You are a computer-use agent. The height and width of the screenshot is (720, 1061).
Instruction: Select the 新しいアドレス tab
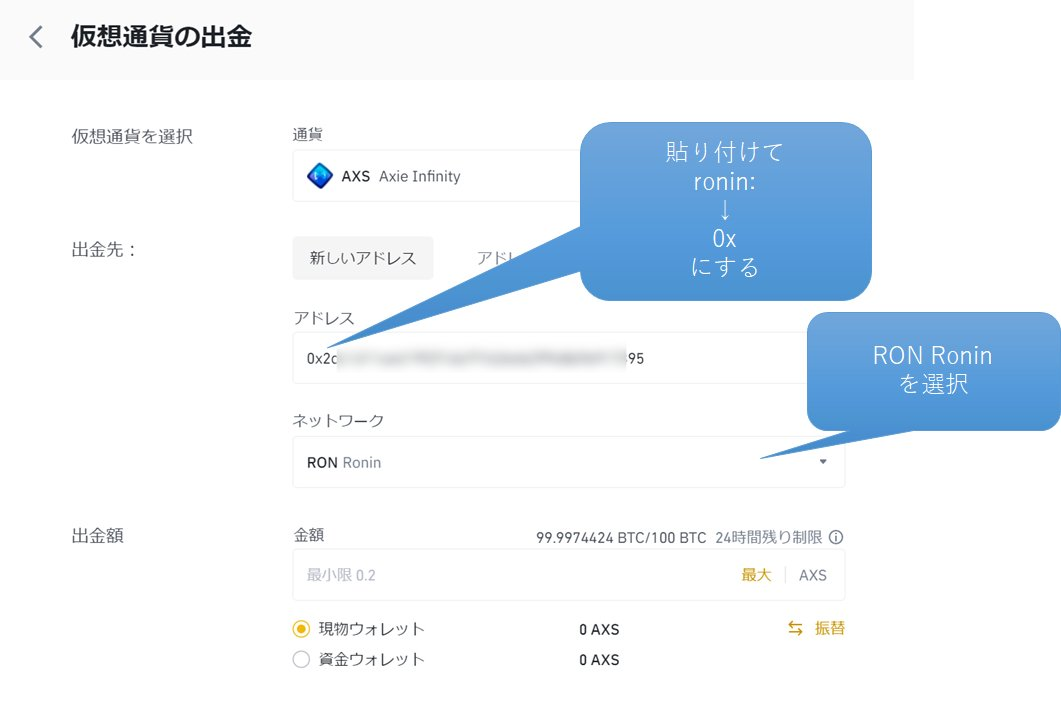pyautogui.click(x=363, y=258)
